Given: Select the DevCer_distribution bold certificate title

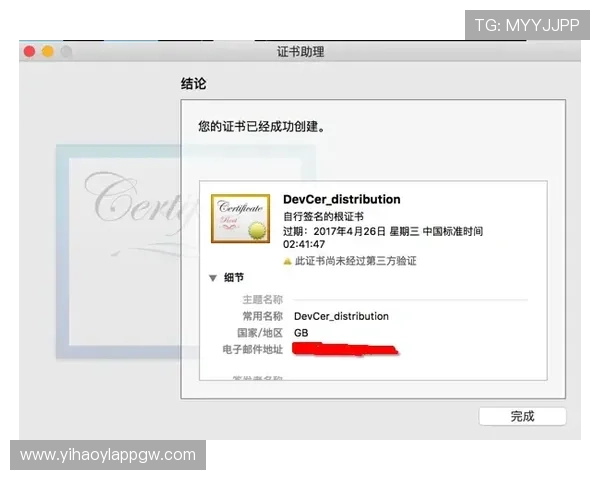Looking at the screenshot, I should (342, 199).
